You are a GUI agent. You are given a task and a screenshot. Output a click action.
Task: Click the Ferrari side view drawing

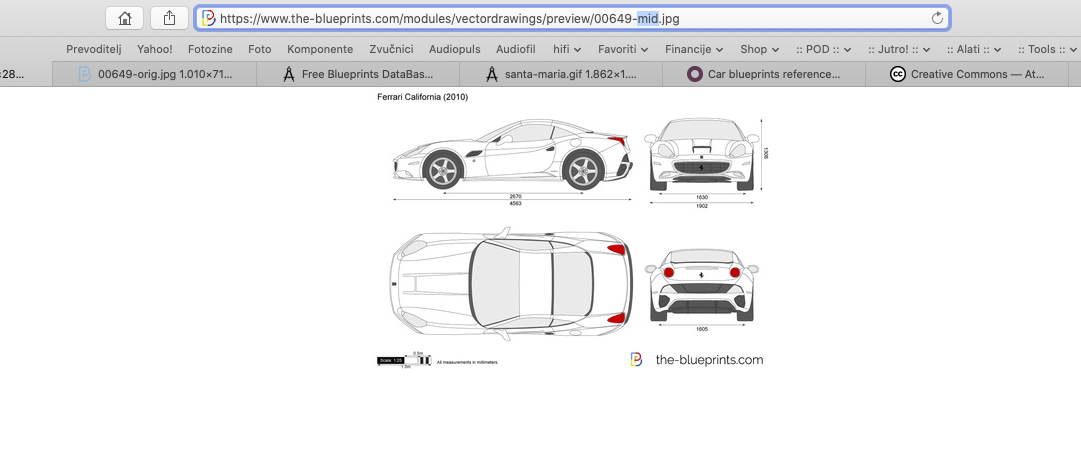pos(512,154)
